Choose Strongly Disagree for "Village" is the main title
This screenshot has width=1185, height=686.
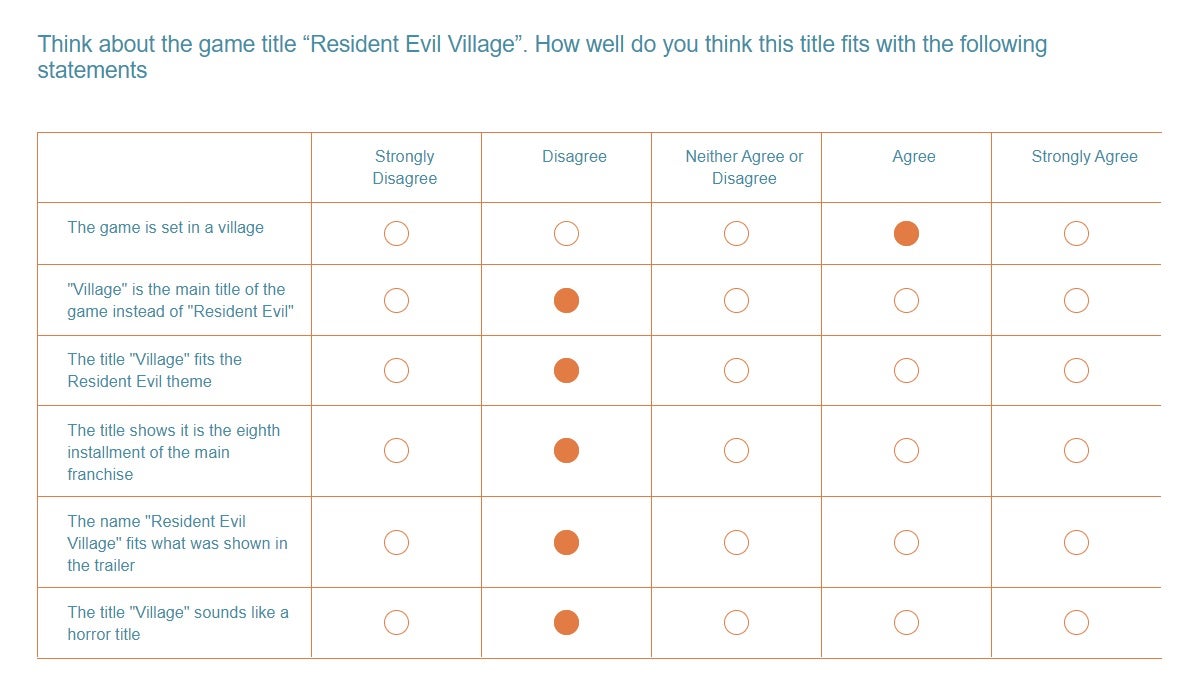[x=396, y=301]
